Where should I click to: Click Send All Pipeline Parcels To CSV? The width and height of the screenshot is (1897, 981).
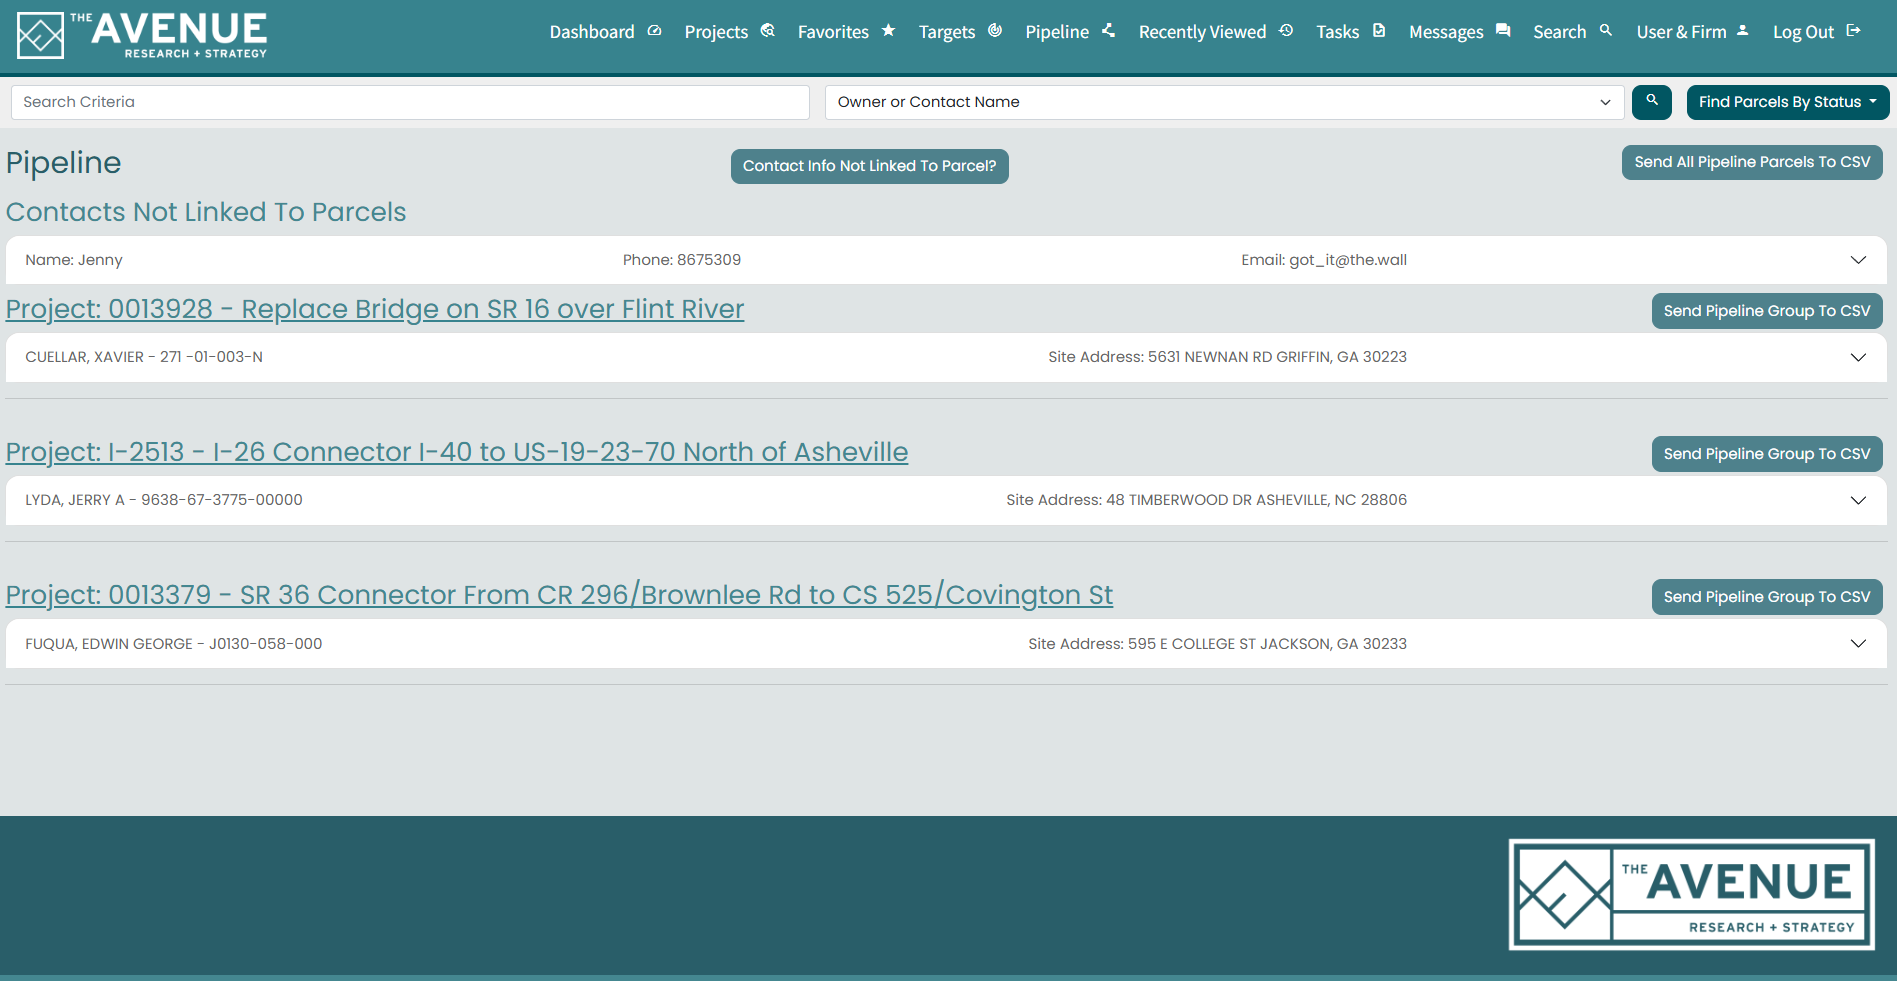point(1752,162)
